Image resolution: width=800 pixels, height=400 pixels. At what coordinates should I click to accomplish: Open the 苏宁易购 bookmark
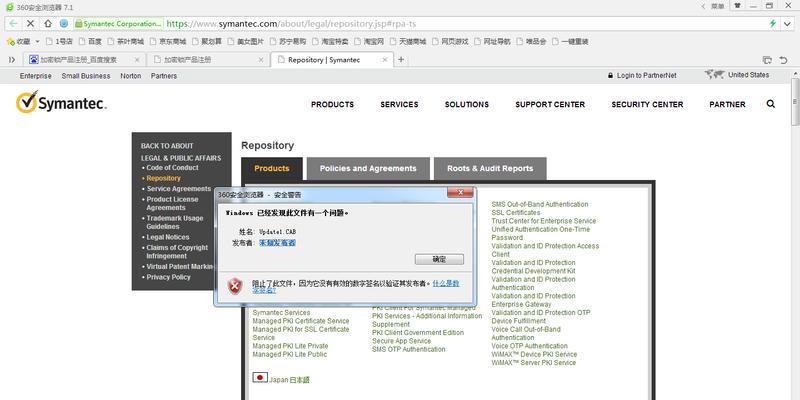point(288,41)
